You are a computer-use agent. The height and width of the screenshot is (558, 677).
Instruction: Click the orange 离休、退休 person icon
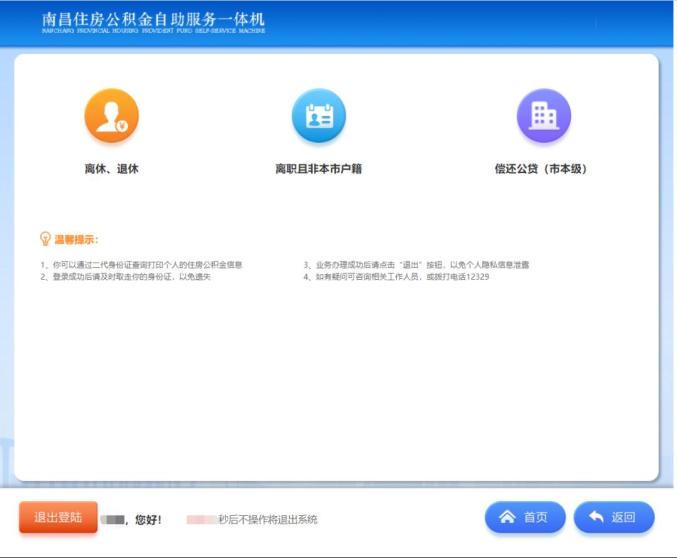coord(111,117)
